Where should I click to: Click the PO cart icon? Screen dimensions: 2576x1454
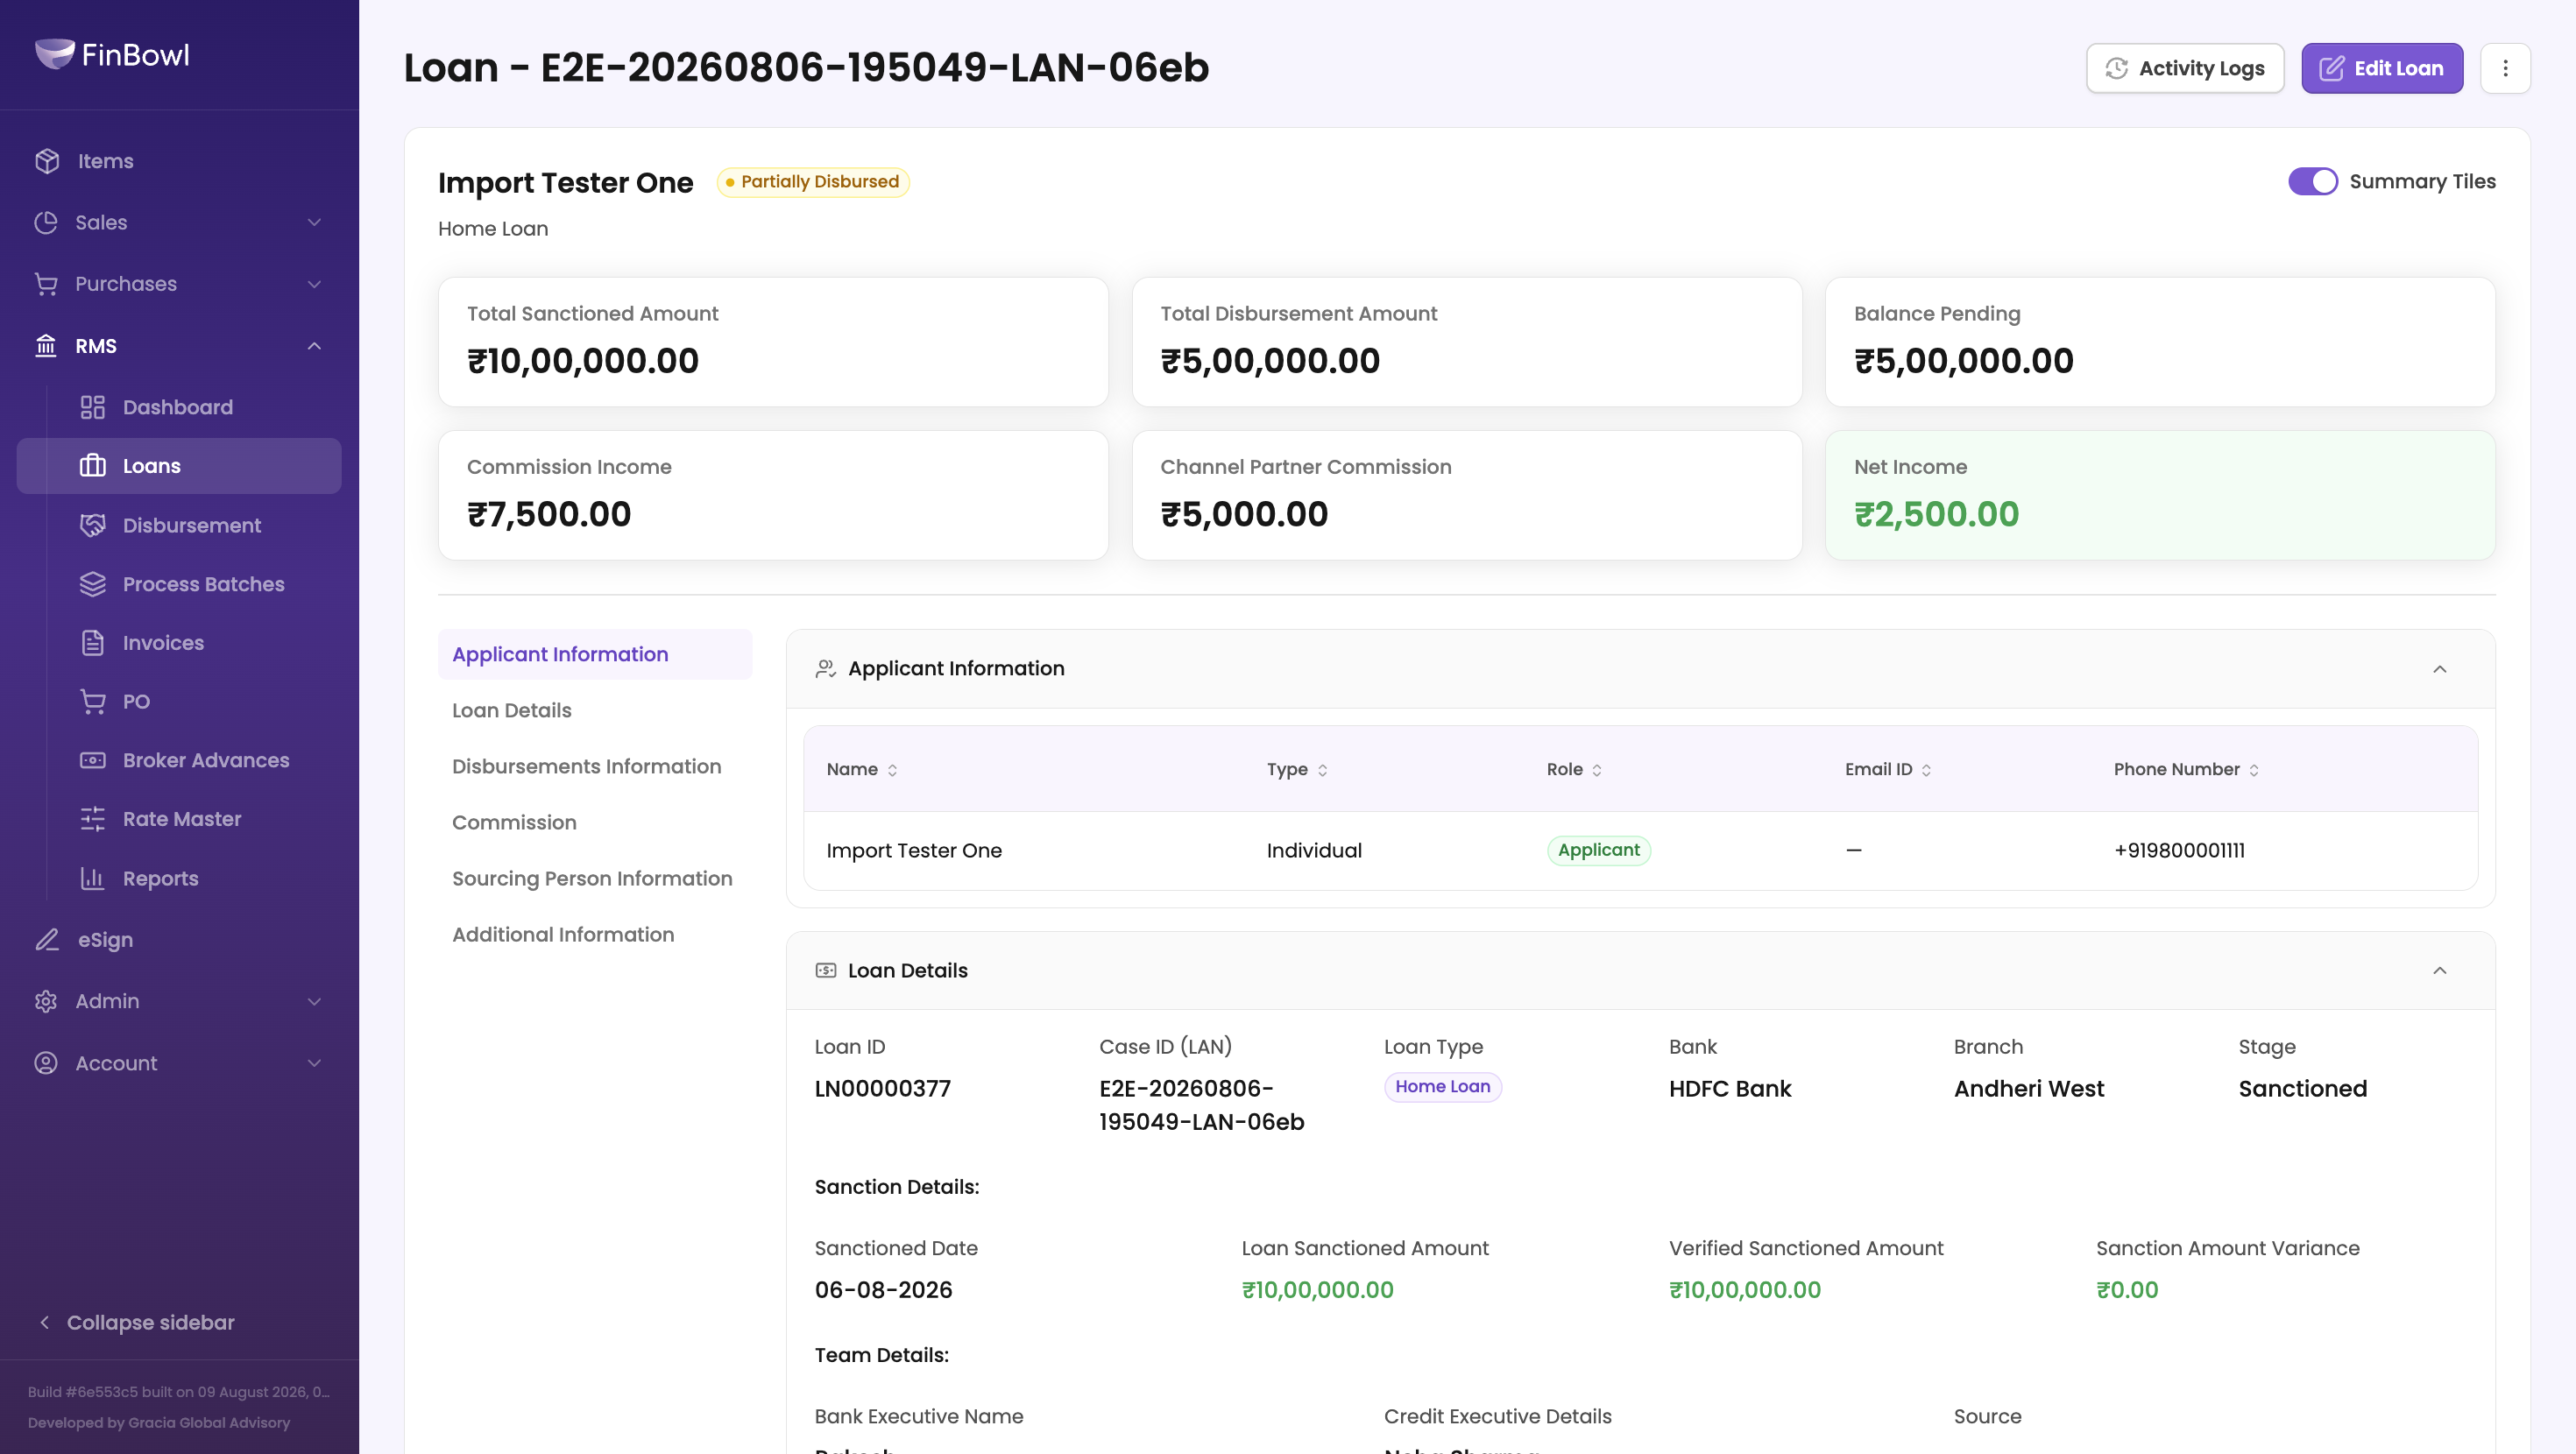tap(93, 702)
